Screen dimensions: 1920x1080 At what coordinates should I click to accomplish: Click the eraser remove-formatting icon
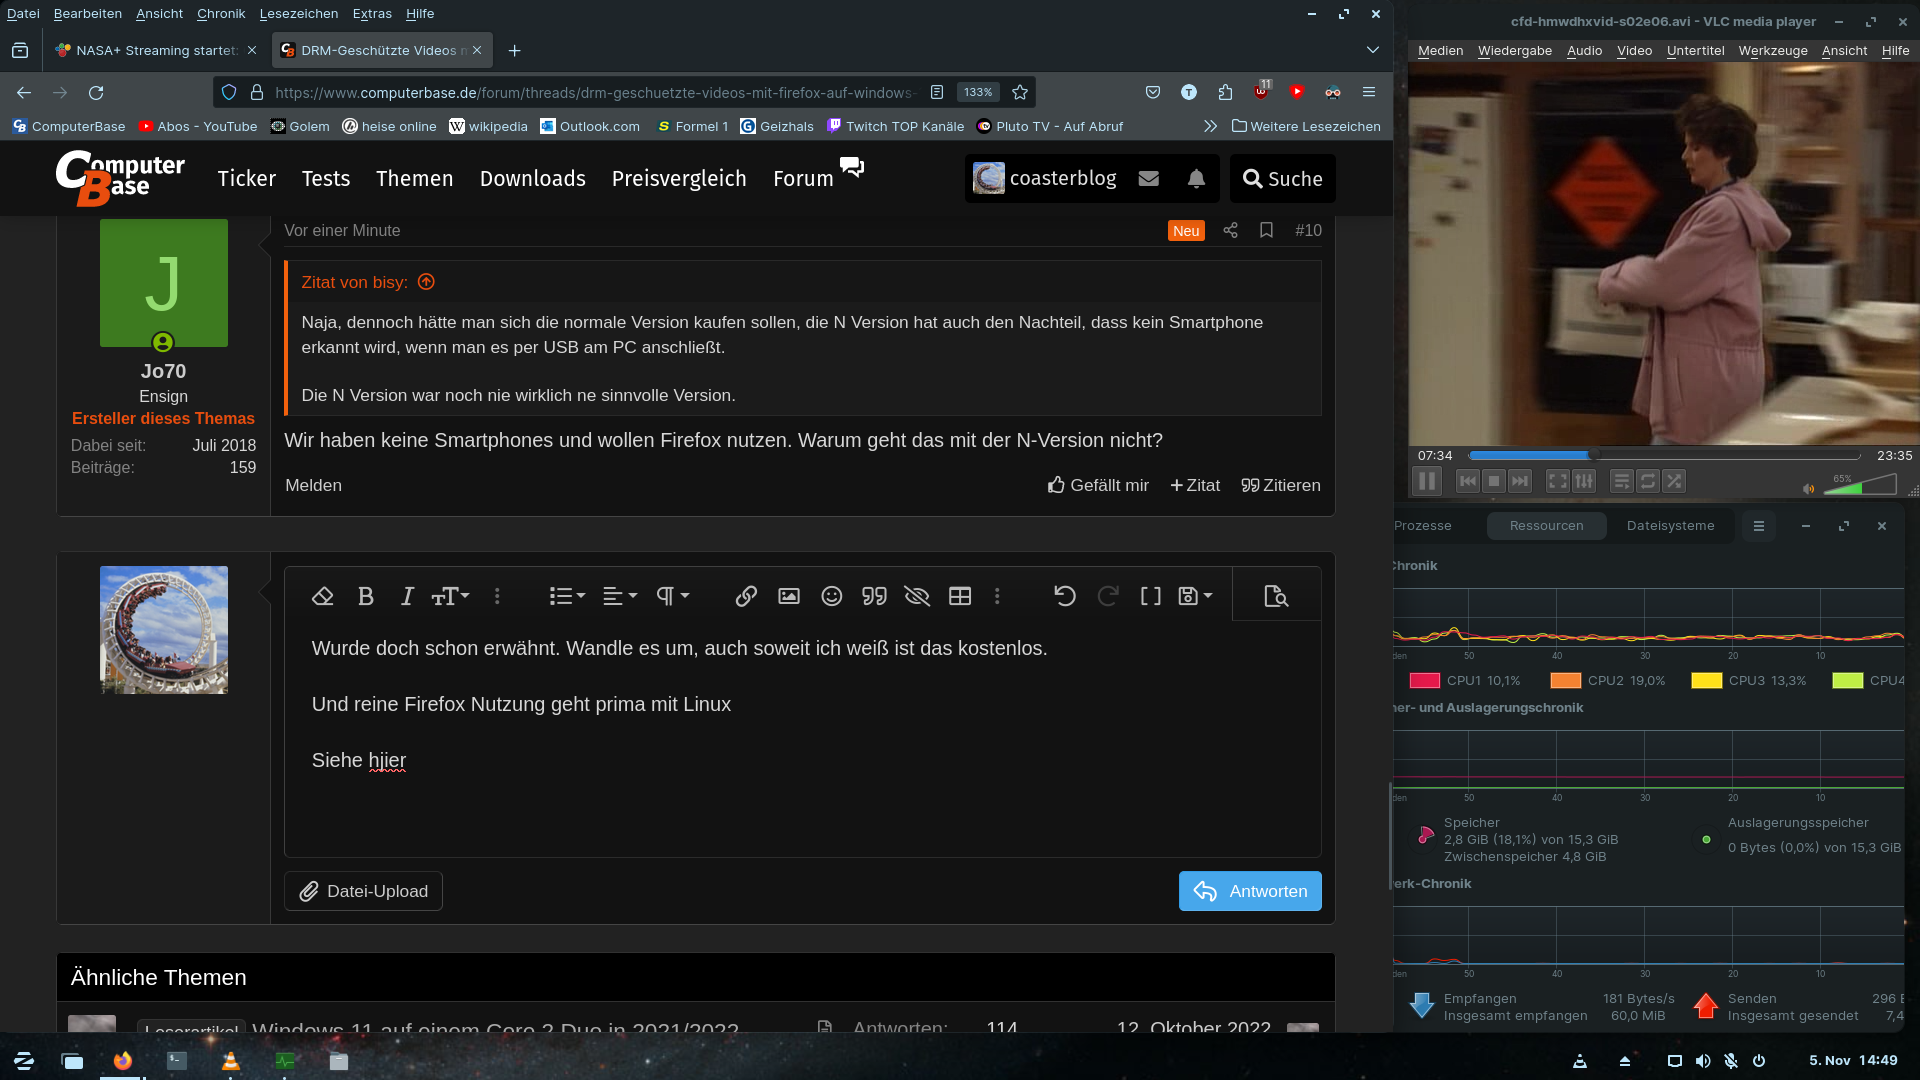tap(322, 597)
